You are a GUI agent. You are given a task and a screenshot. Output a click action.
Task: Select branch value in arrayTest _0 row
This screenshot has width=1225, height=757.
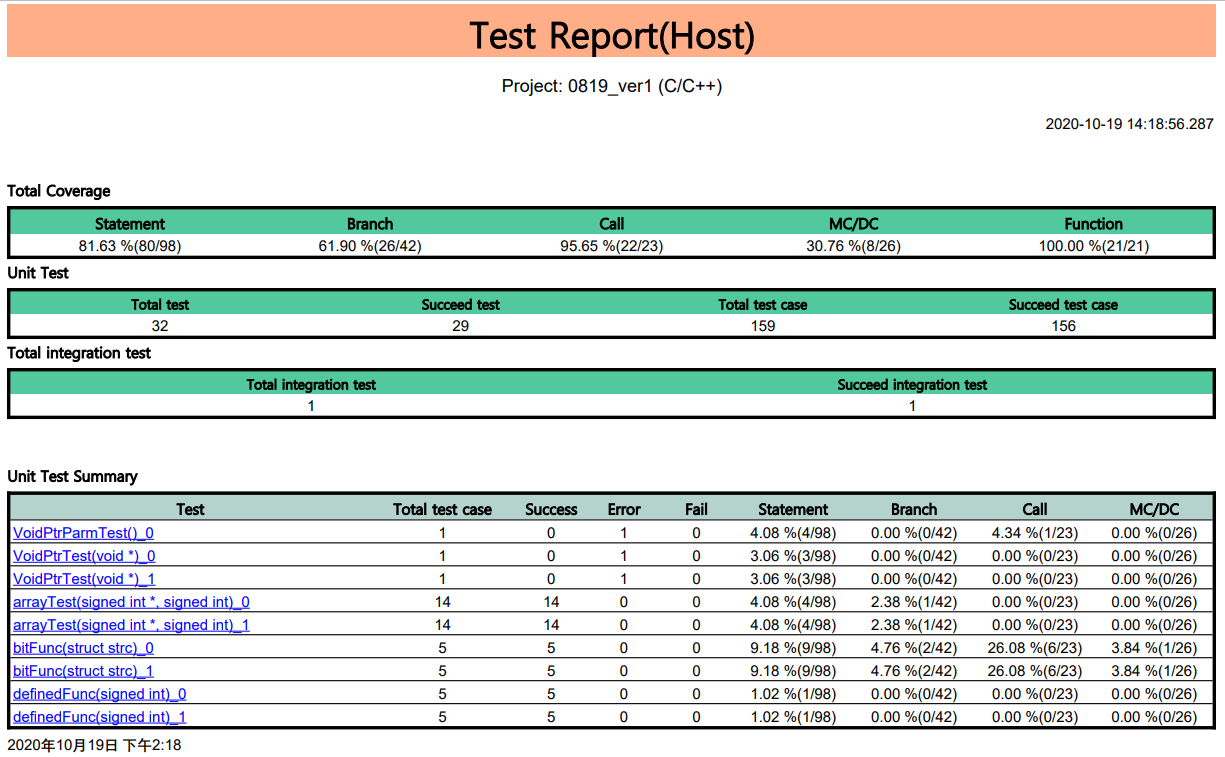[x=914, y=602]
